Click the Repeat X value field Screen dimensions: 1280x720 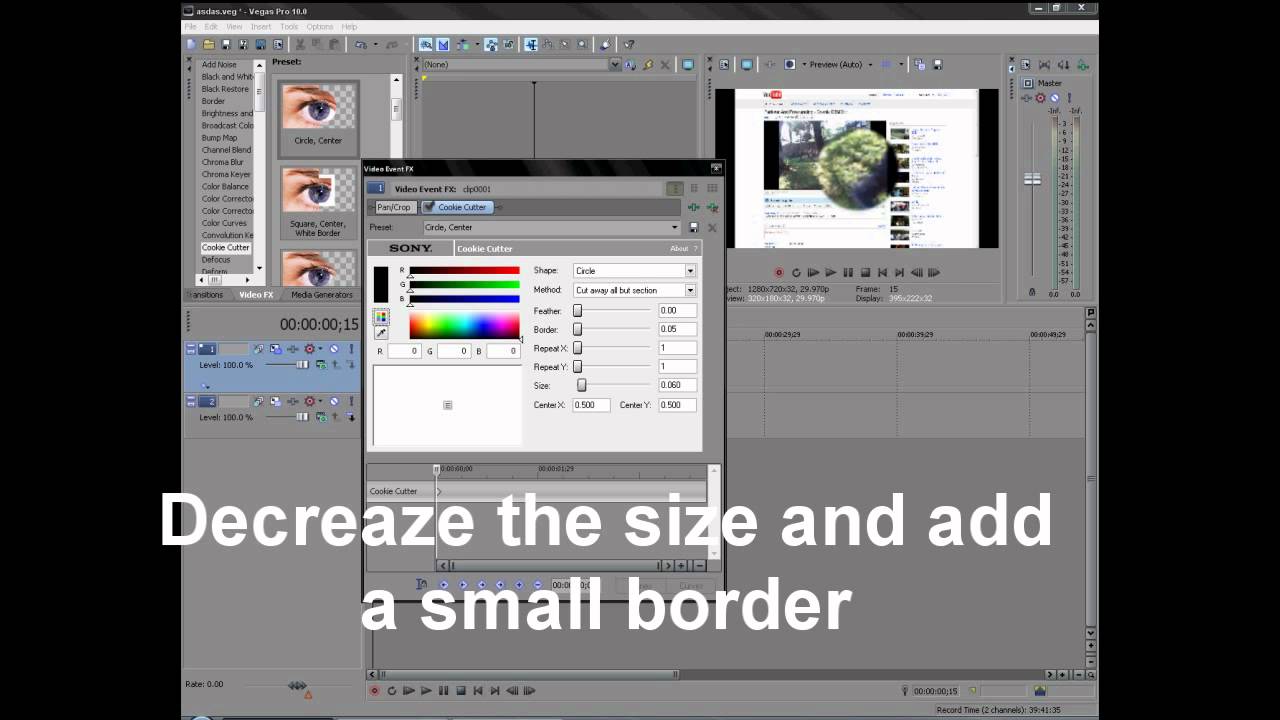(x=677, y=348)
